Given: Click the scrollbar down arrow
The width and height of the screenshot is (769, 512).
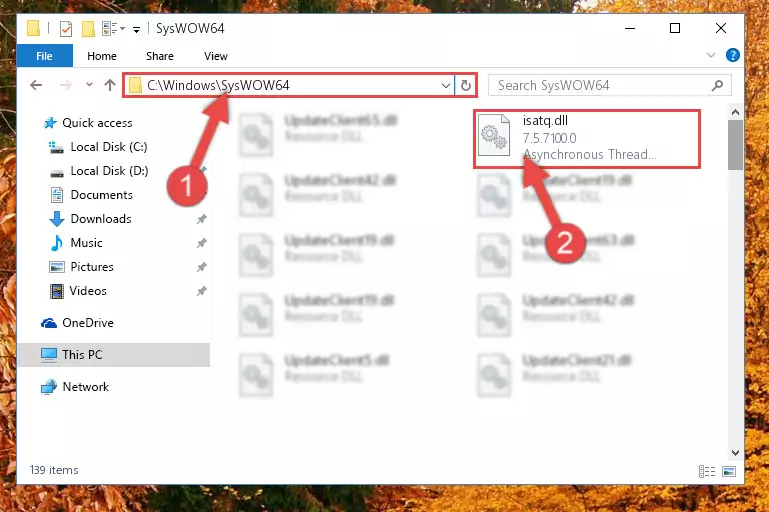Looking at the screenshot, I should [735, 453].
